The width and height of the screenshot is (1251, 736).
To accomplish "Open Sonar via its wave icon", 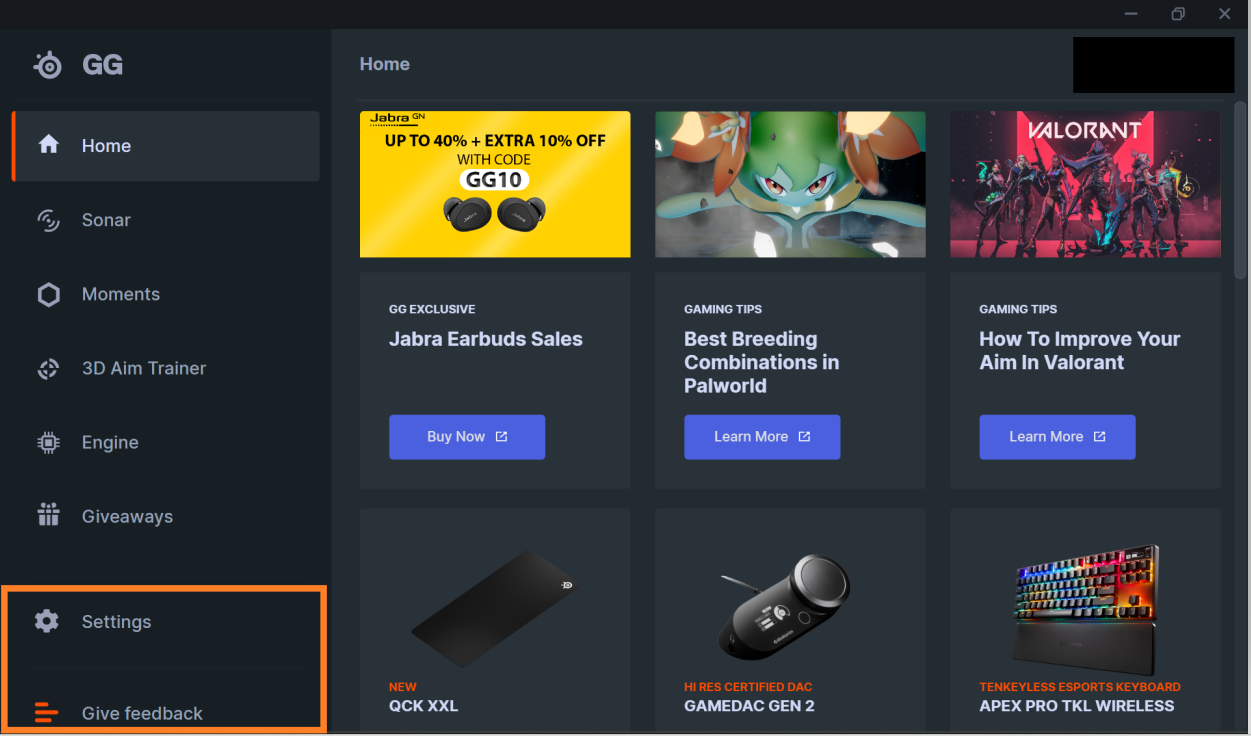I will click(48, 220).
